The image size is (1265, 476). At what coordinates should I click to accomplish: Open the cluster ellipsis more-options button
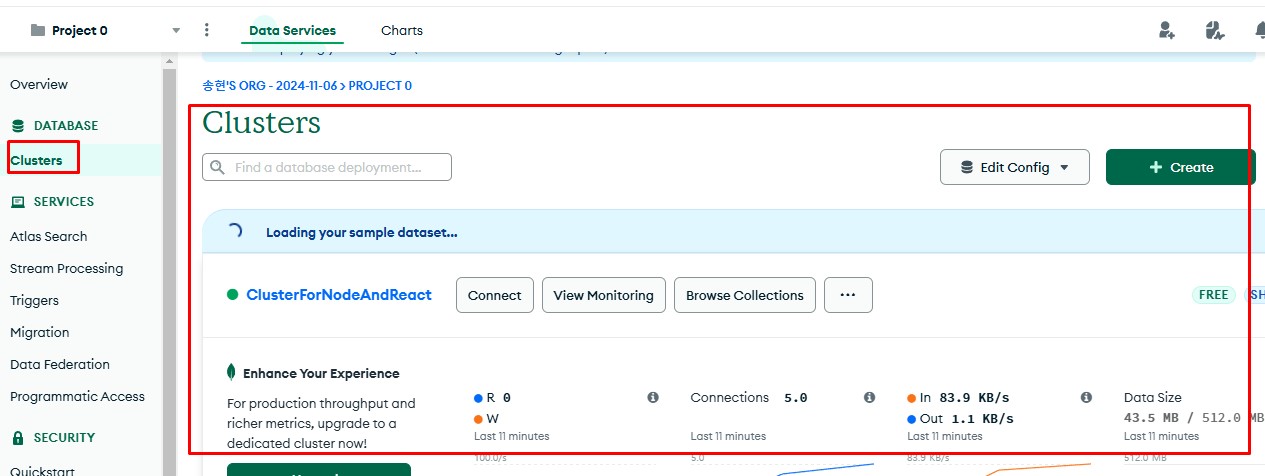(848, 295)
